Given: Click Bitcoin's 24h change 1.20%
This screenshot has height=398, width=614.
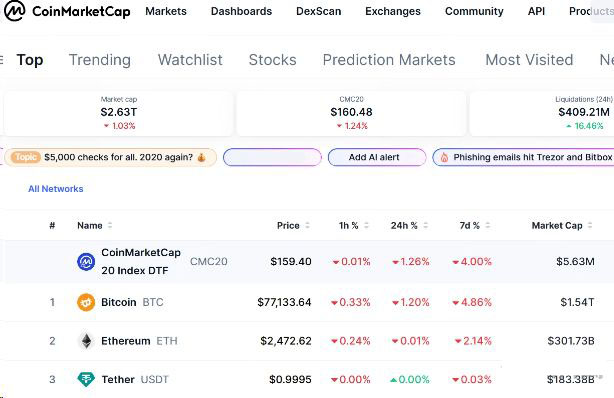Looking at the screenshot, I should (411, 302).
